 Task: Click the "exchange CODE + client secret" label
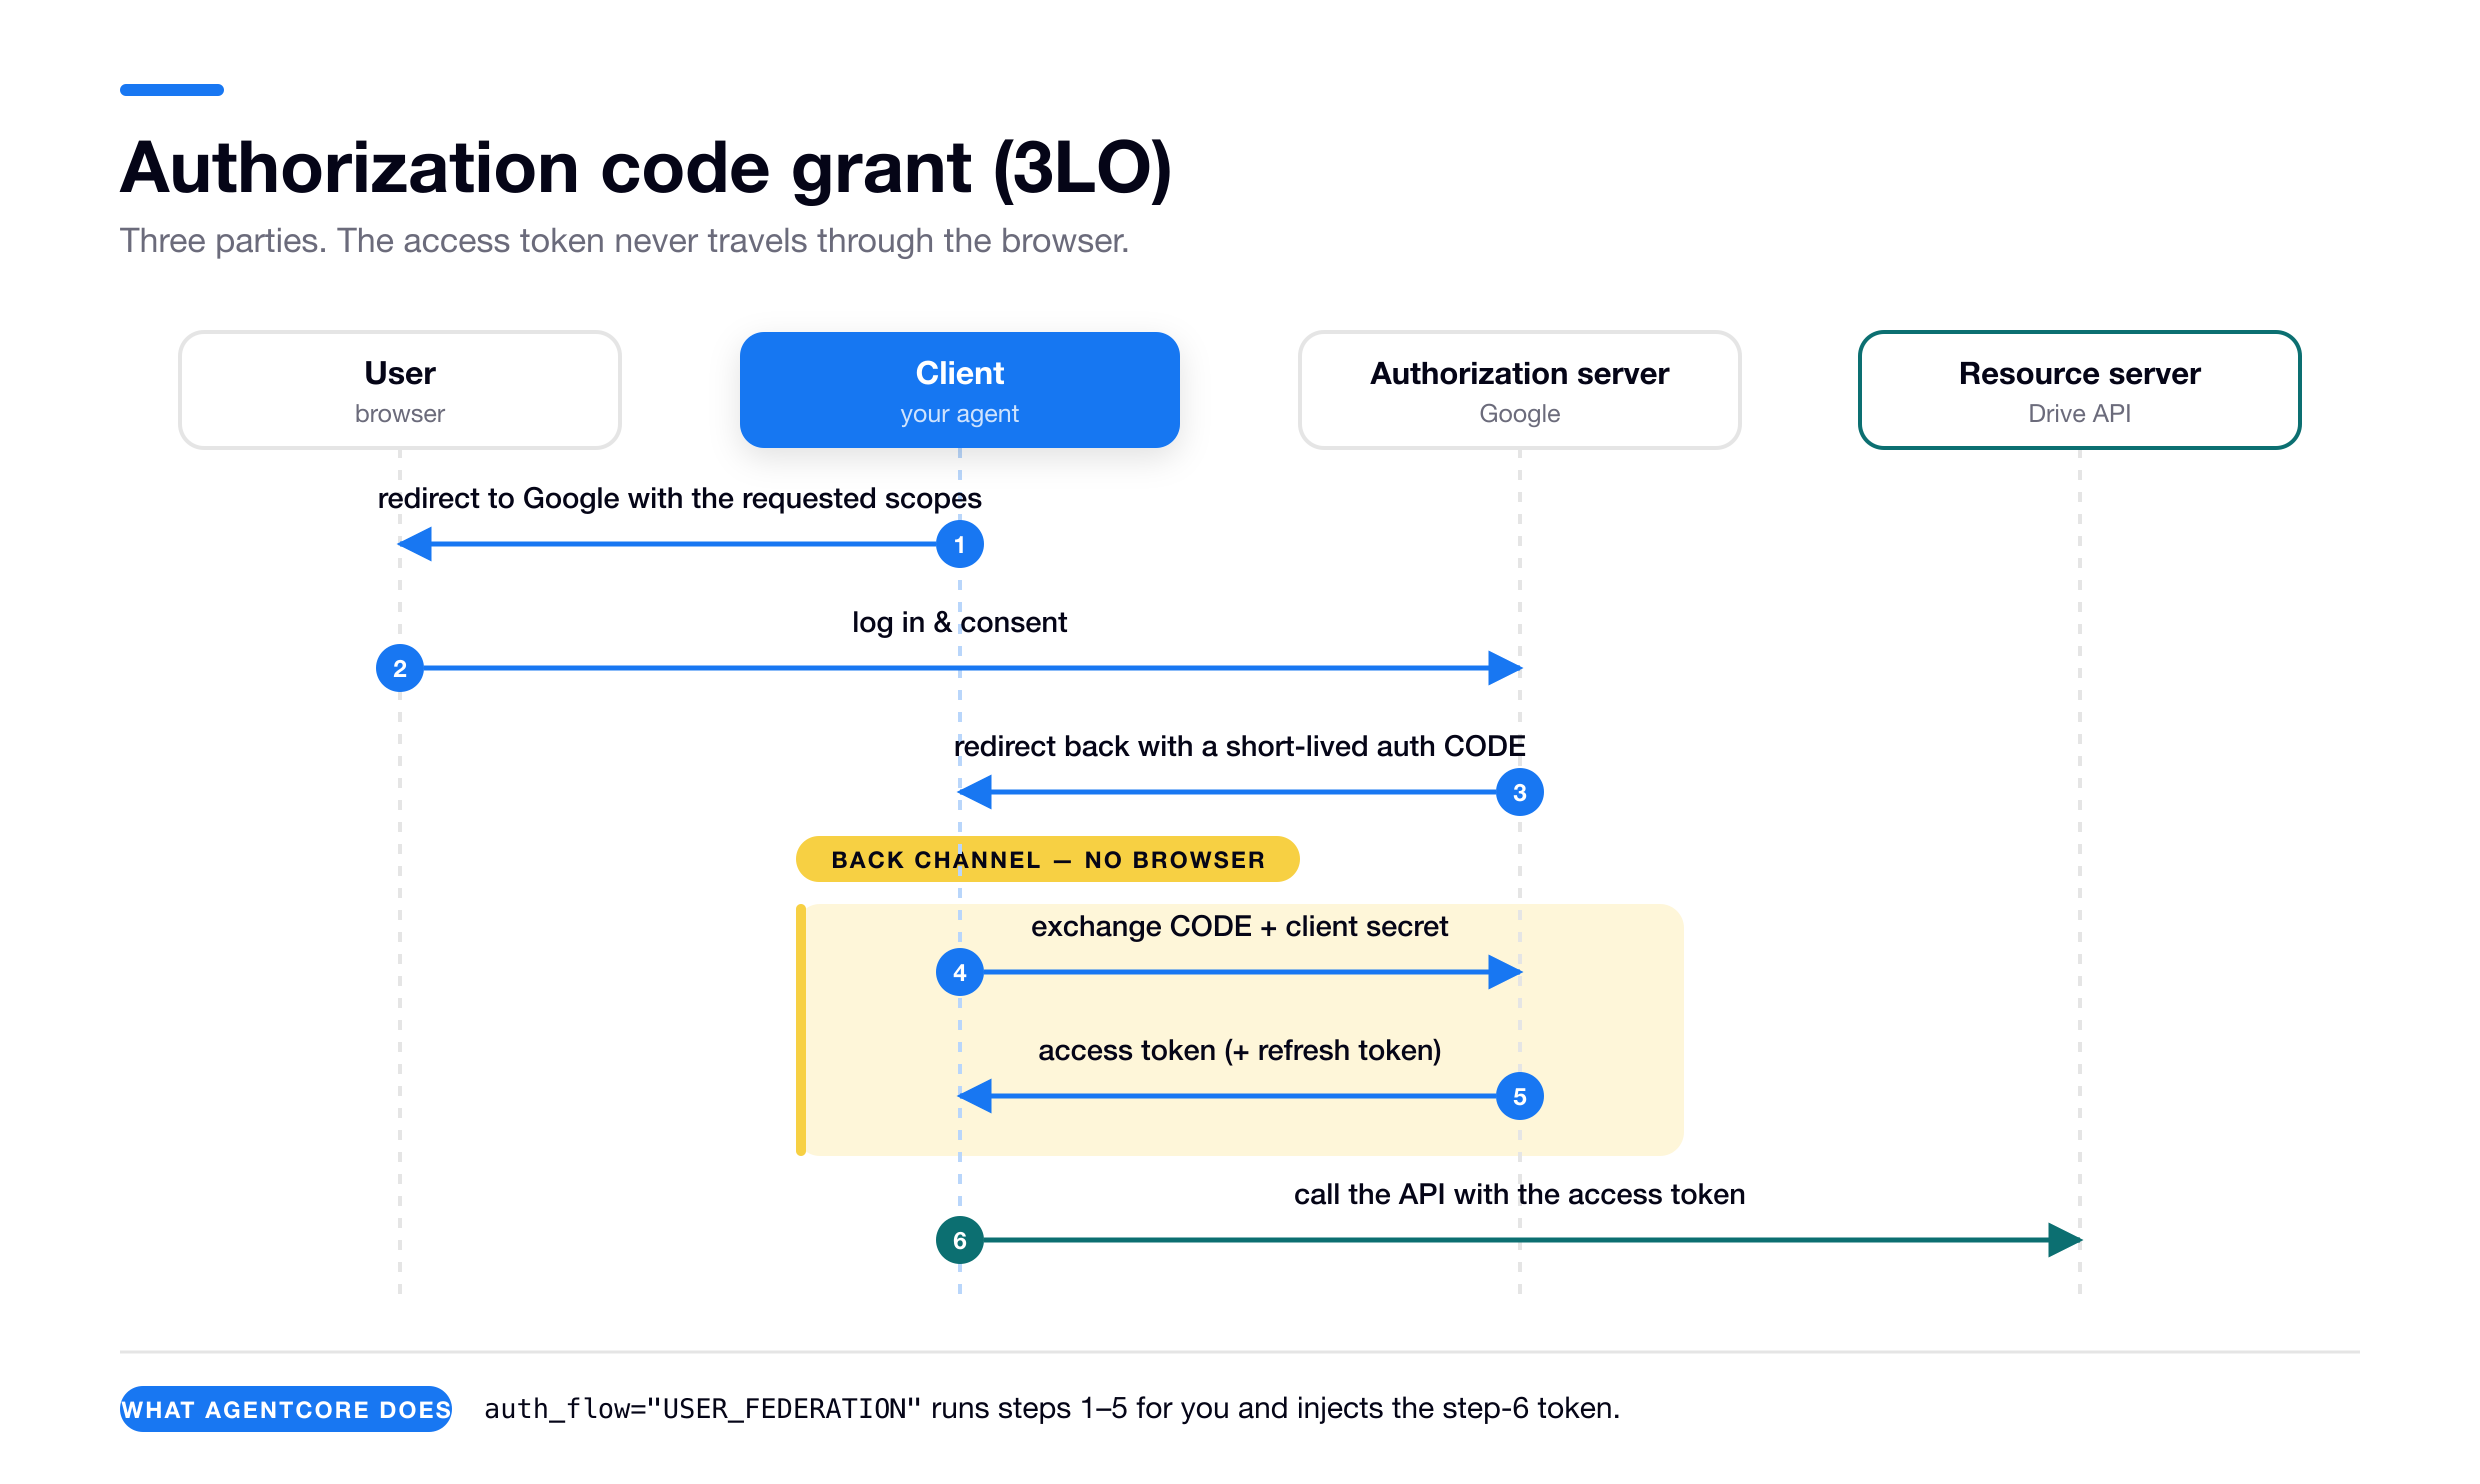click(x=1240, y=926)
